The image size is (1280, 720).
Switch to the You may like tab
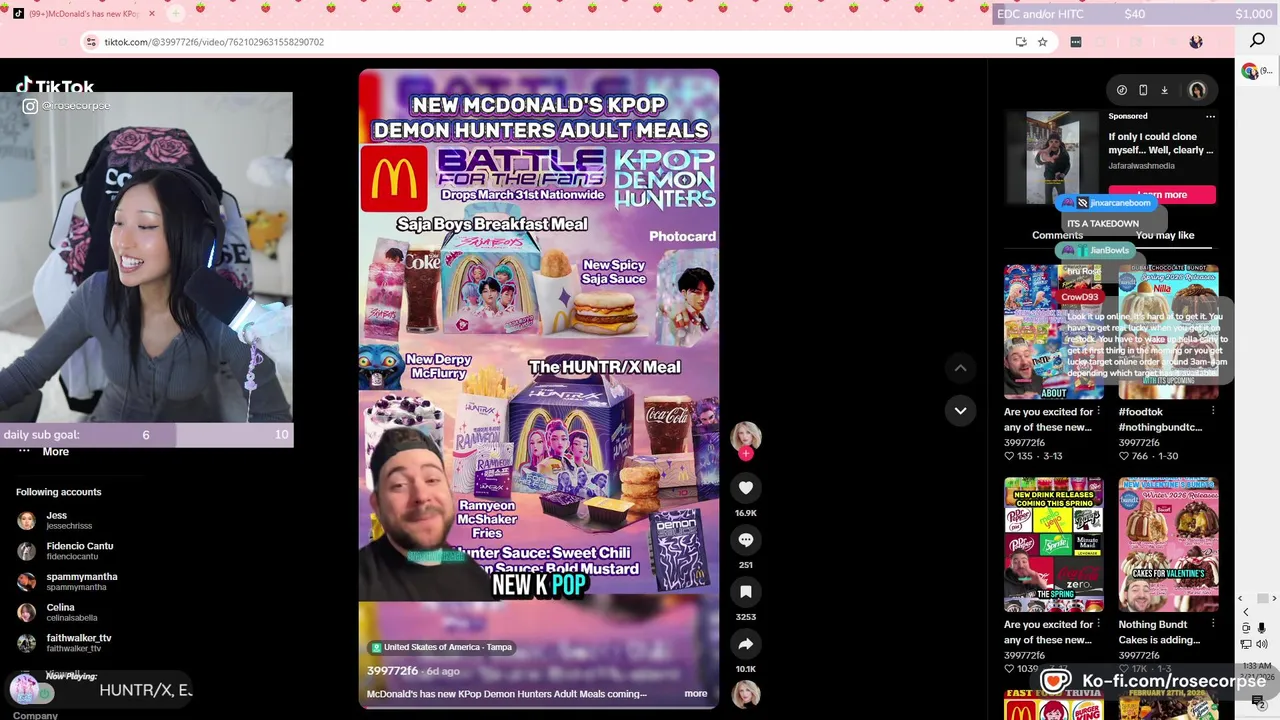point(1164,235)
